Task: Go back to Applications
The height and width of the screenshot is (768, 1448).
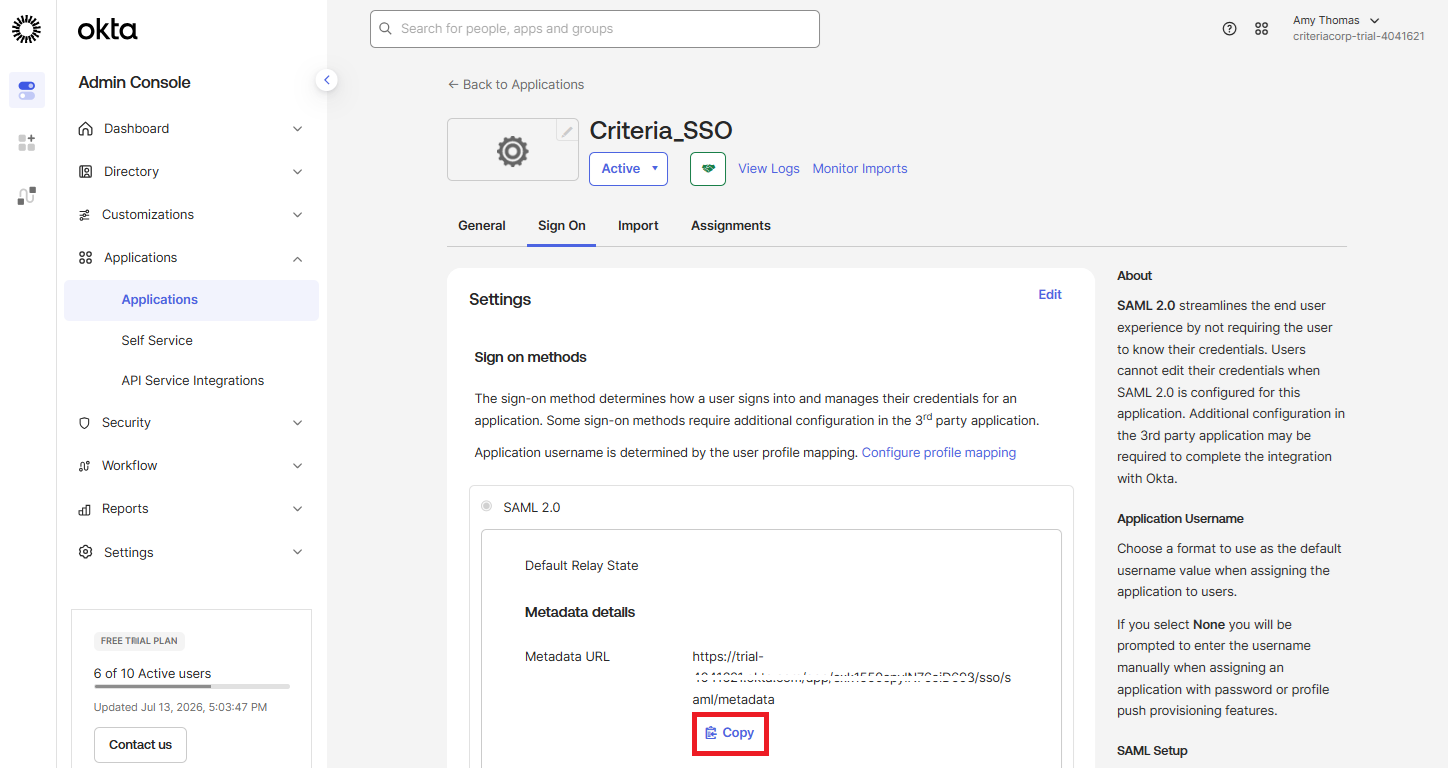Action: 516,85
